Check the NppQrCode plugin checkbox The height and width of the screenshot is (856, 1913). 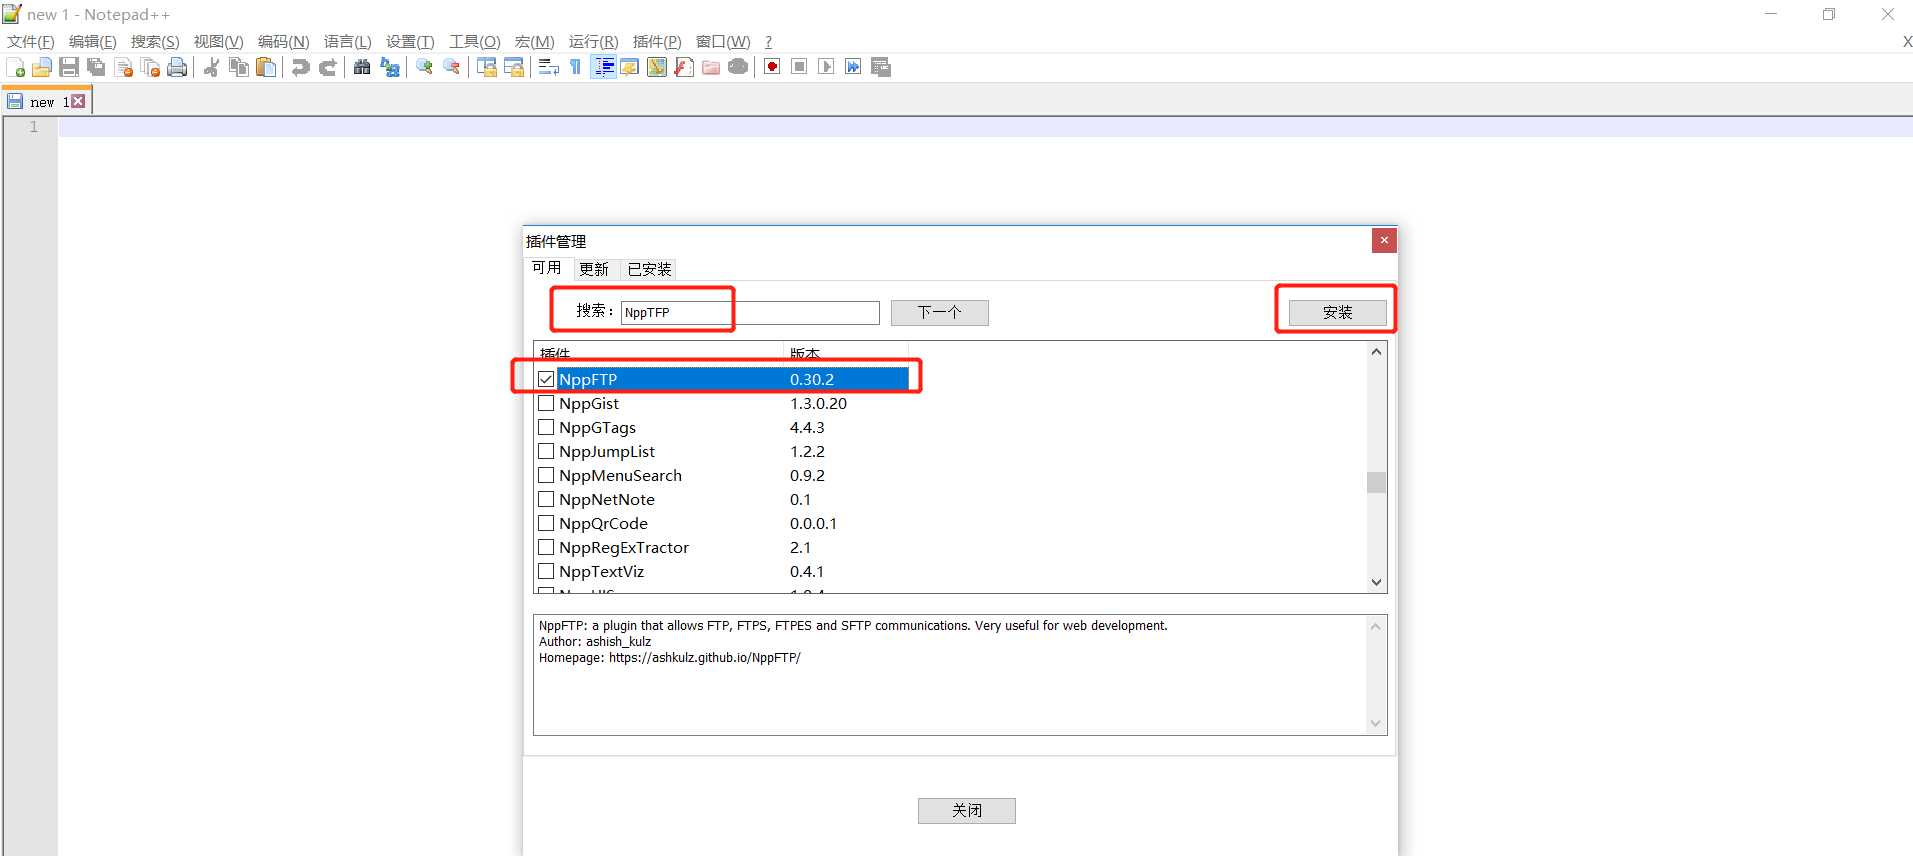(546, 523)
